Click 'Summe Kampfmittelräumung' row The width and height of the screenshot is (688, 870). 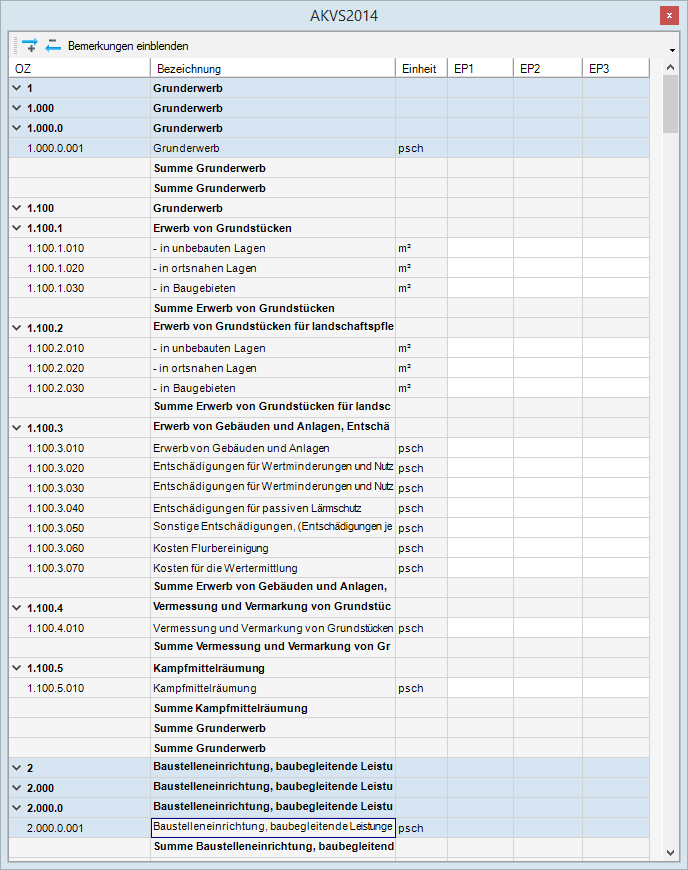coord(329,708)
